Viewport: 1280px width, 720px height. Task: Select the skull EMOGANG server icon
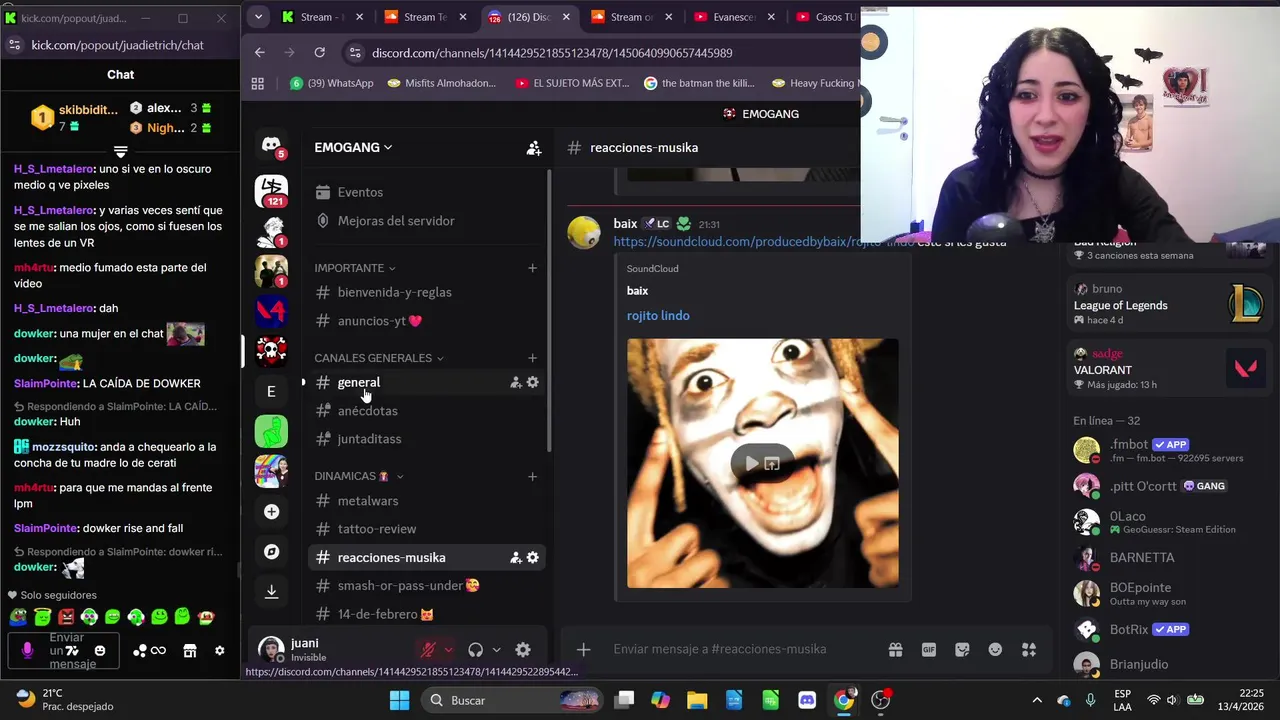coord(271,350)
